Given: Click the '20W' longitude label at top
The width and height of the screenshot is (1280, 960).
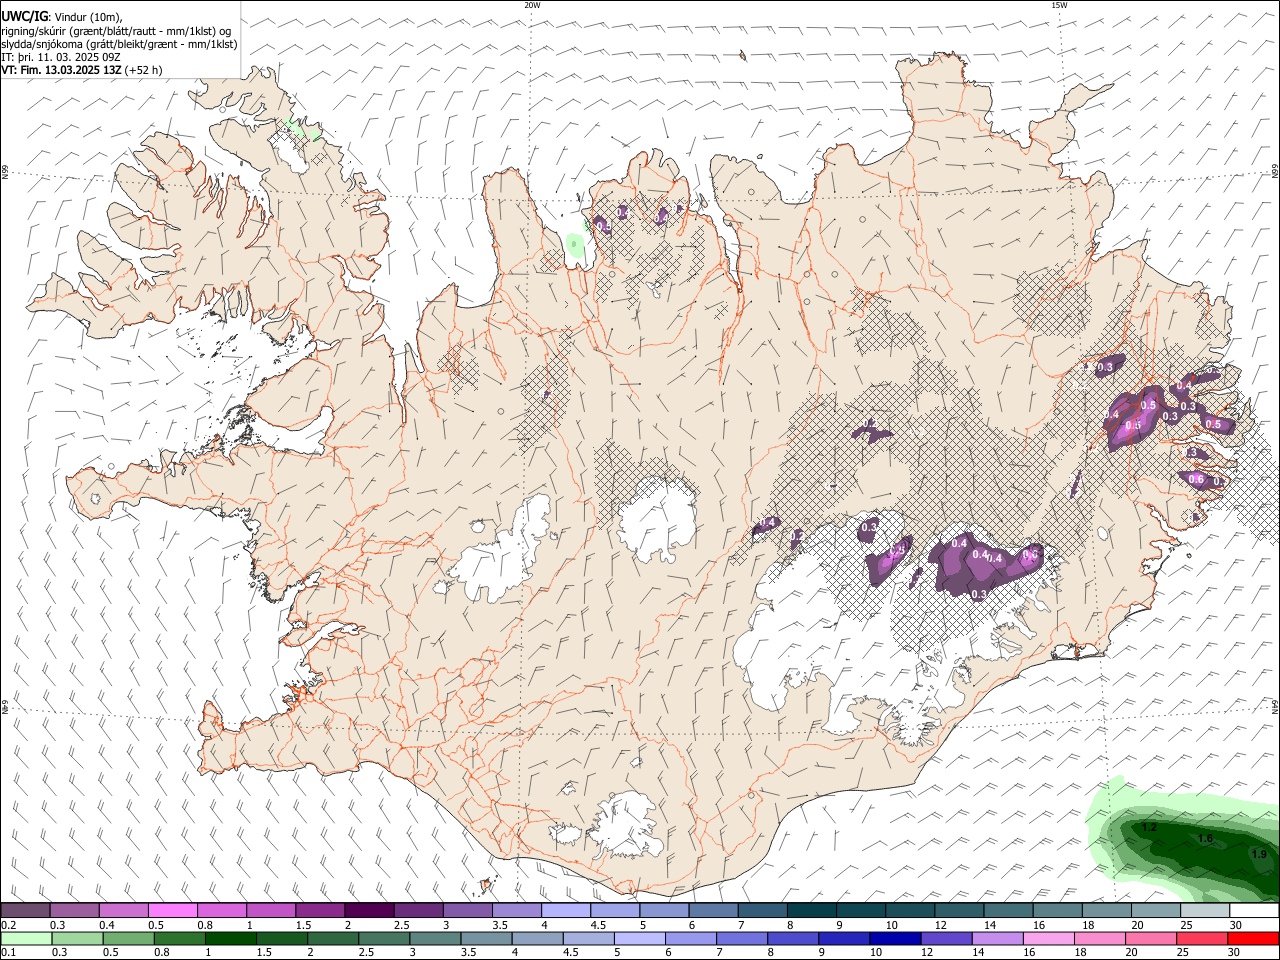Looking at the screenshot, I should (x=532, y=5).
